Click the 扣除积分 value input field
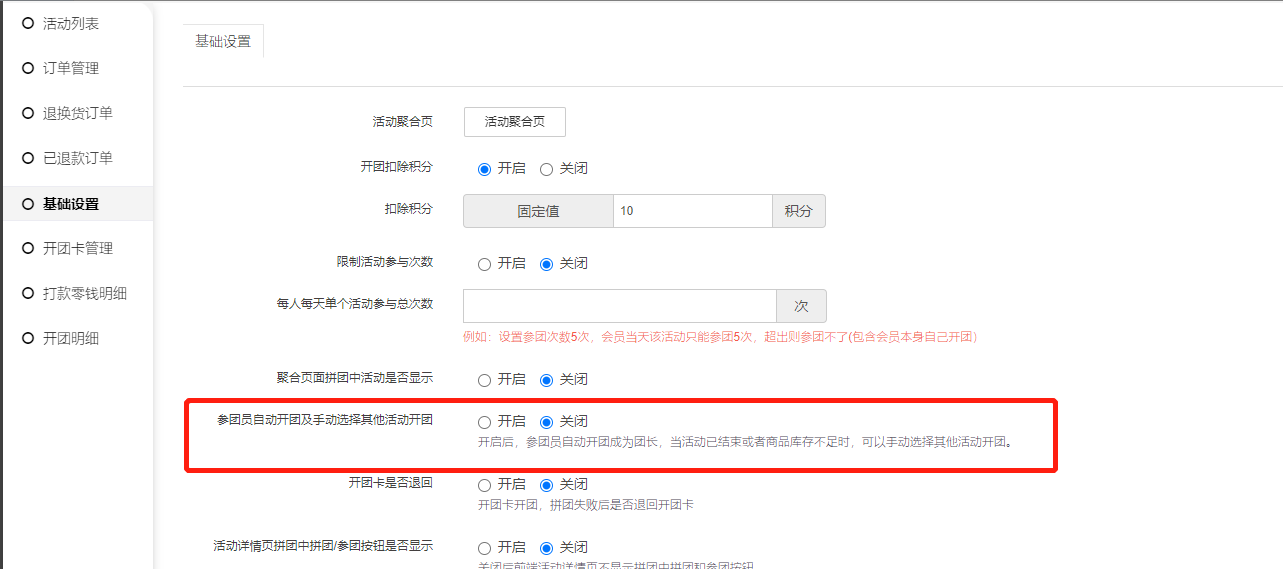 tap(692, 211)
